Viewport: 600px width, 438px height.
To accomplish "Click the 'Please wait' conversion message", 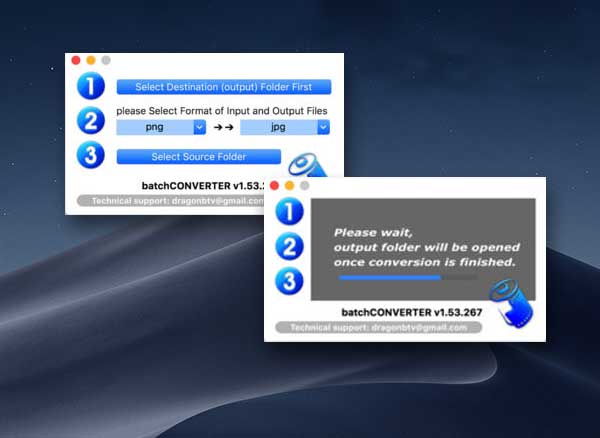I will 426,247.
